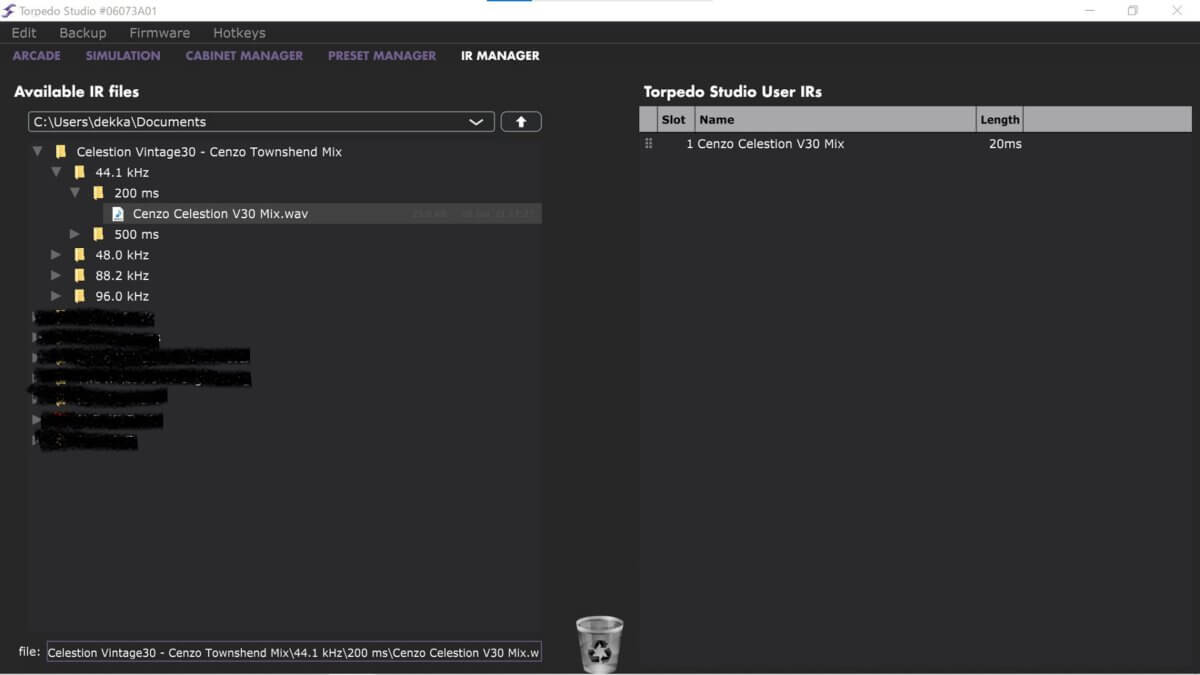Viewport: 1200px width, 675px height.
Task: Minimize the Torpedo Studio window
Action: 1088,10
